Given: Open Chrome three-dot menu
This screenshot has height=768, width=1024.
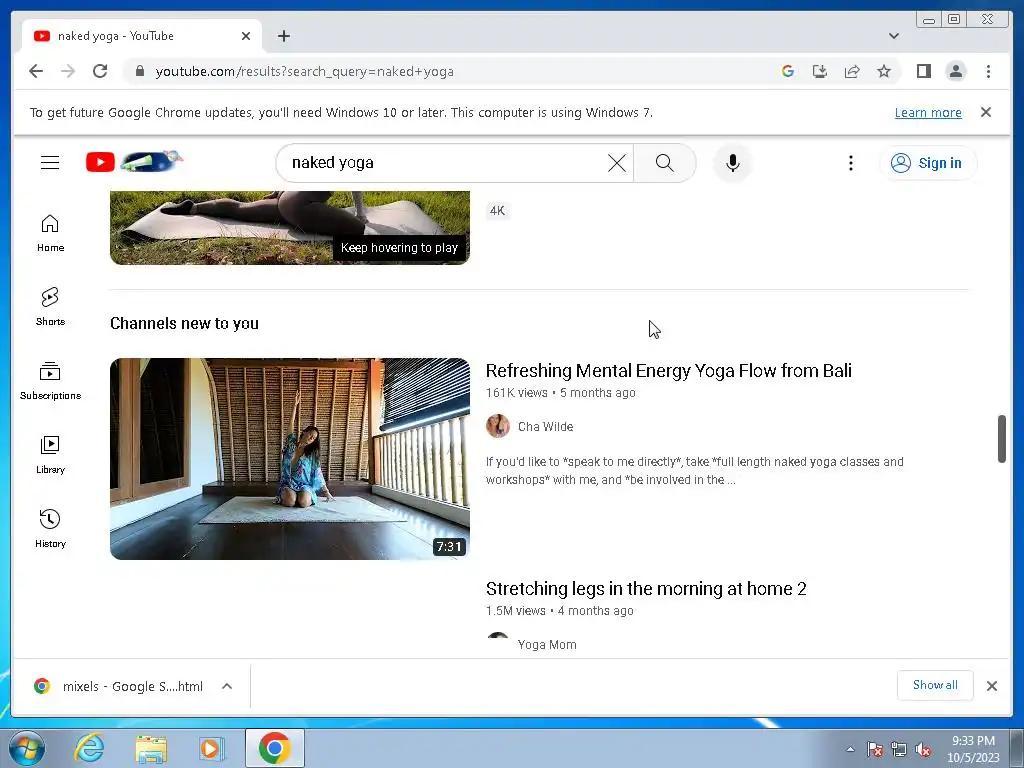Looking at the screenshot, I should (x=988, y=71).
